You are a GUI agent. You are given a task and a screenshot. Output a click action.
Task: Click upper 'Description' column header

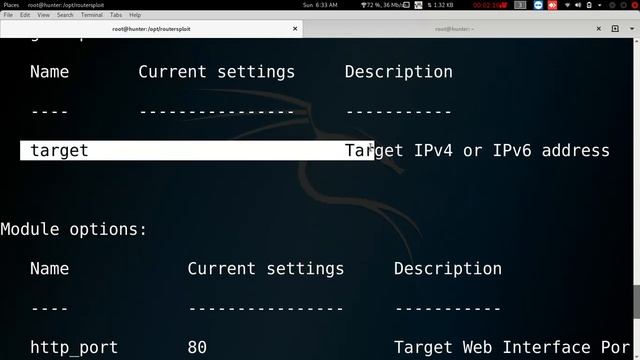click(399, 72)
